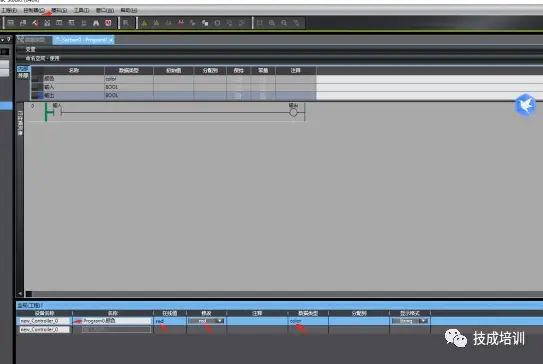Click the sixth icon in the first toolbar group

coord(71,23)
